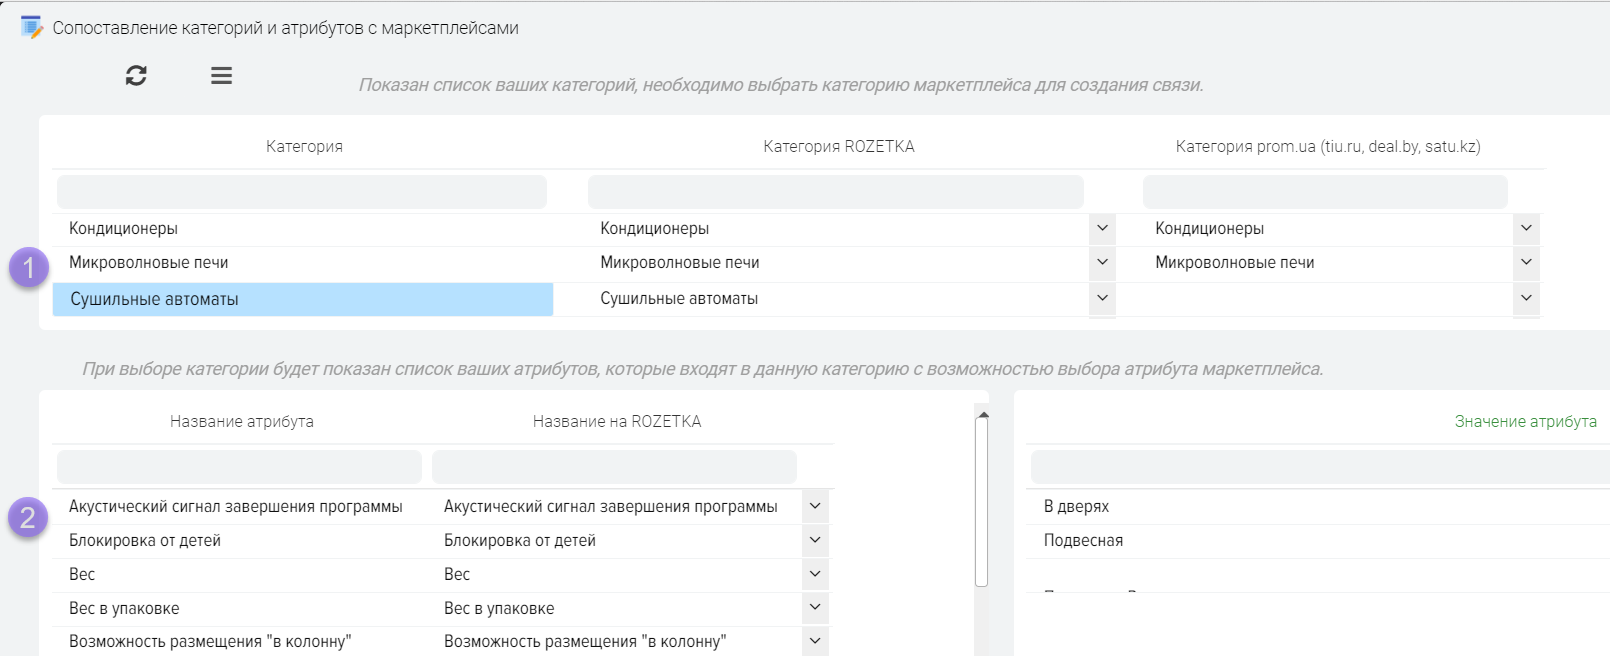Open empty prom.ua dropdown for Сушильные автоматы
The height and width of the screenshot is (656, 1610).
[x=1526, y=298]
